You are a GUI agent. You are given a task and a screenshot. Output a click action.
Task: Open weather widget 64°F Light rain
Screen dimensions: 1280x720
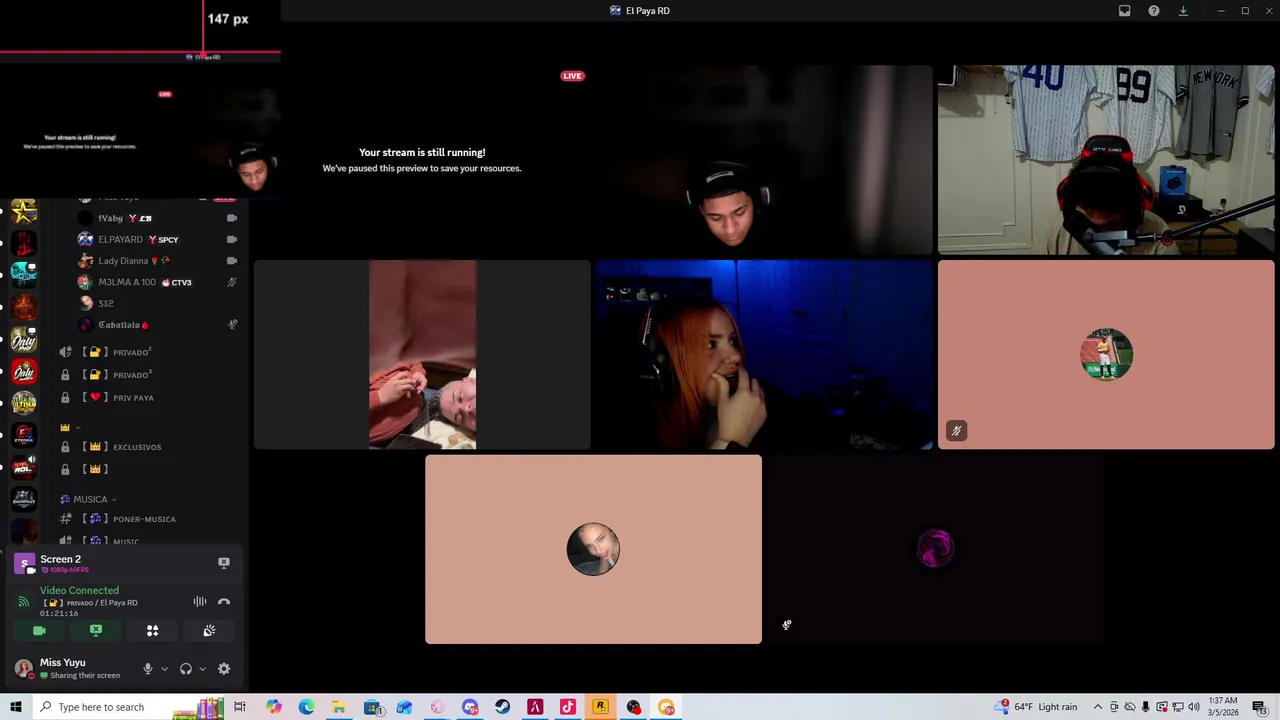1037,707
